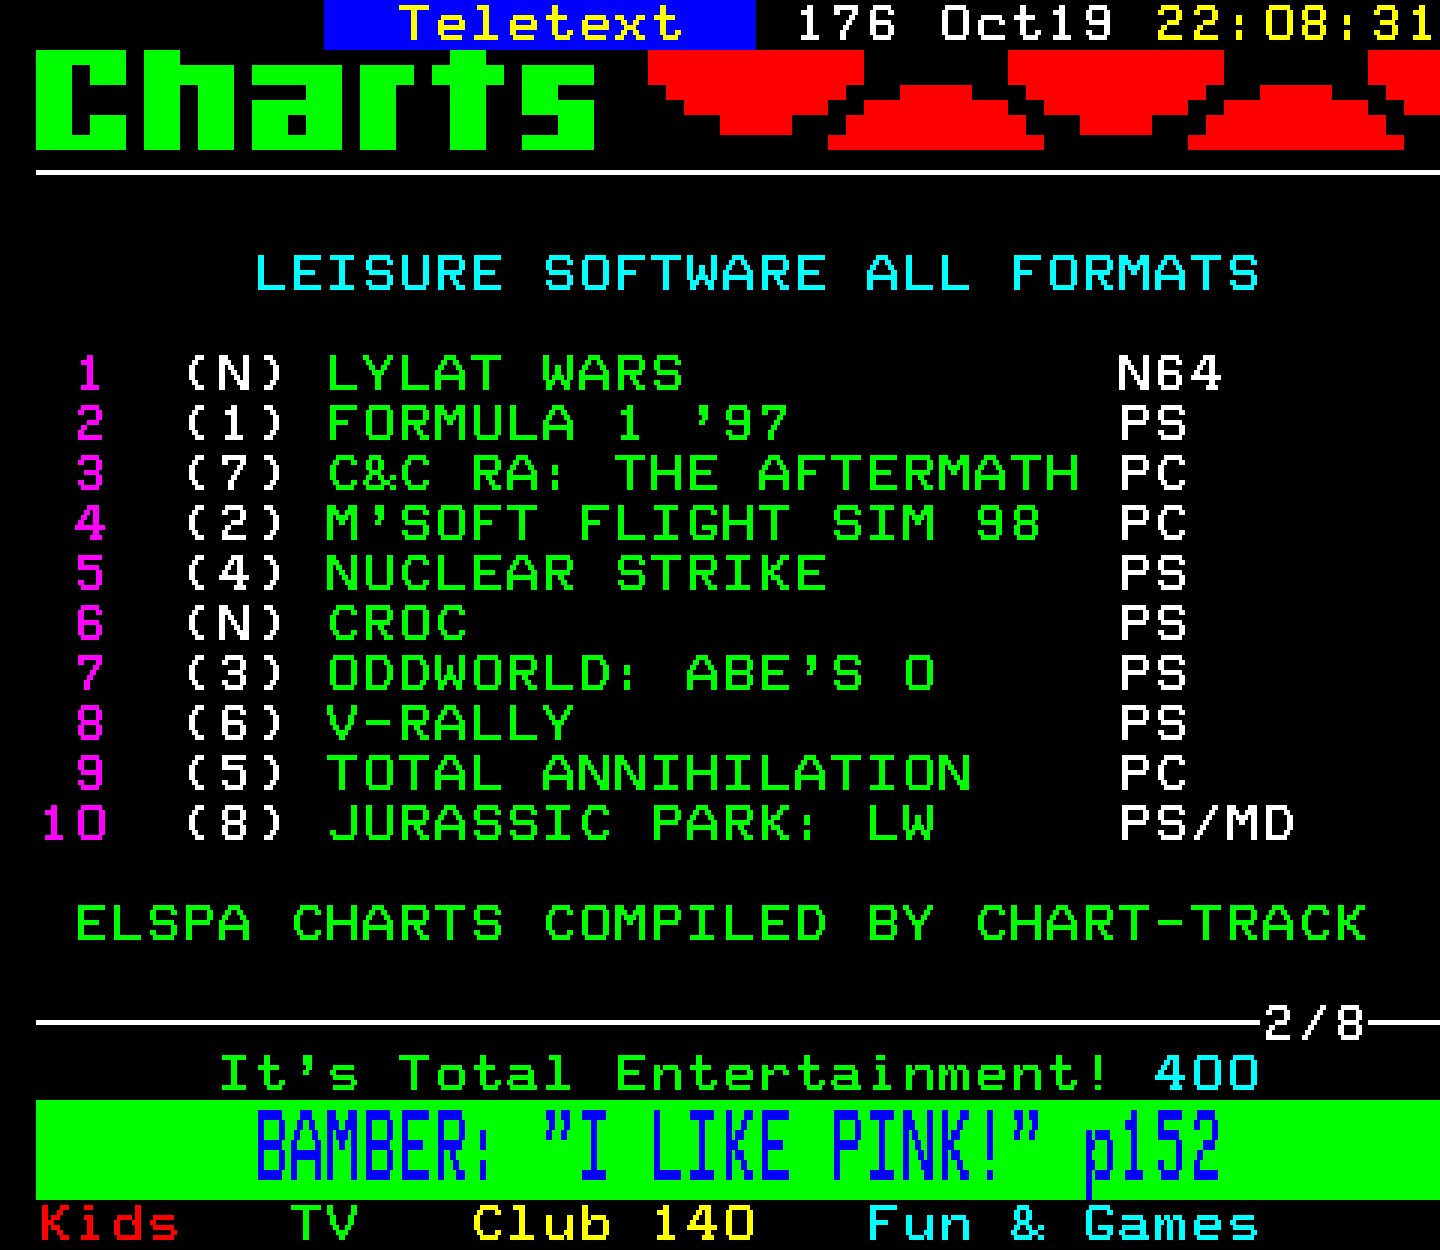Click previous position (8) beside JURASSIC PARK
Screen dimensions: 1440x1250
pos(235,824)
